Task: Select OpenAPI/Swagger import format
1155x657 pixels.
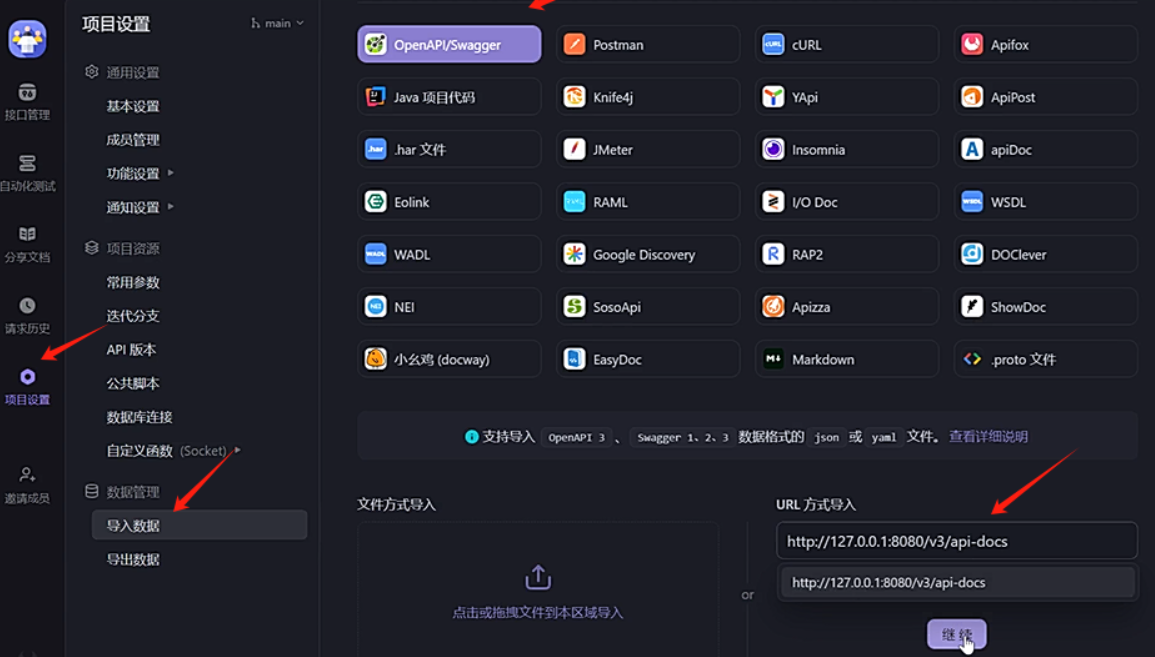Action: tap(449, 44)
